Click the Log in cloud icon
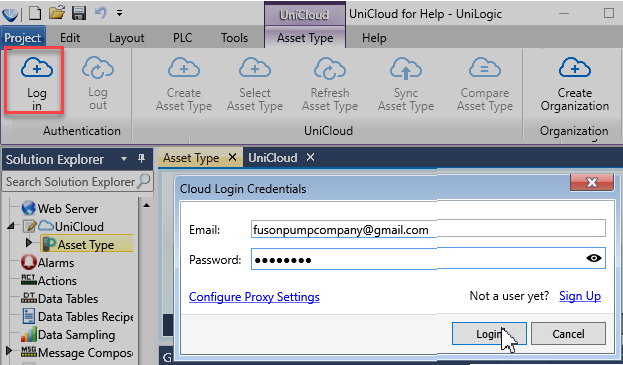Screen dimensions: 623x365 click(37, 68)
